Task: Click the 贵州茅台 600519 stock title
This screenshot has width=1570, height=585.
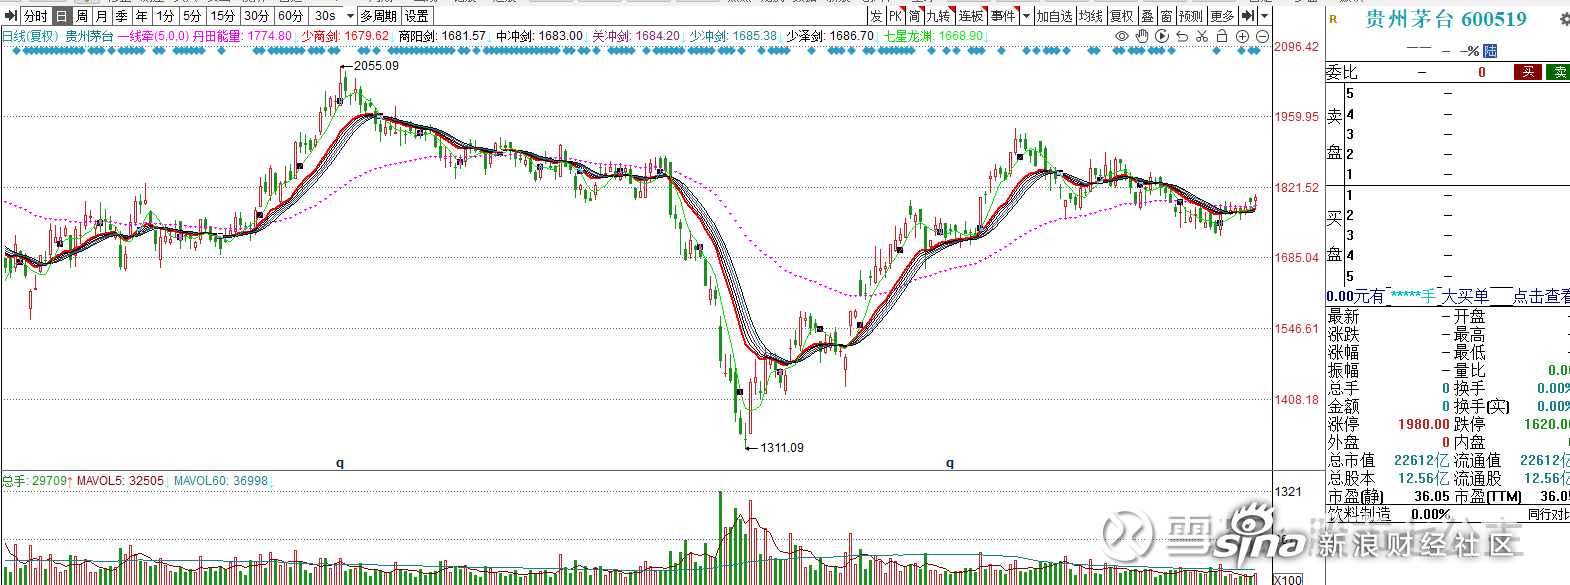Action: pyautogui.click(x=1446, y=19)
